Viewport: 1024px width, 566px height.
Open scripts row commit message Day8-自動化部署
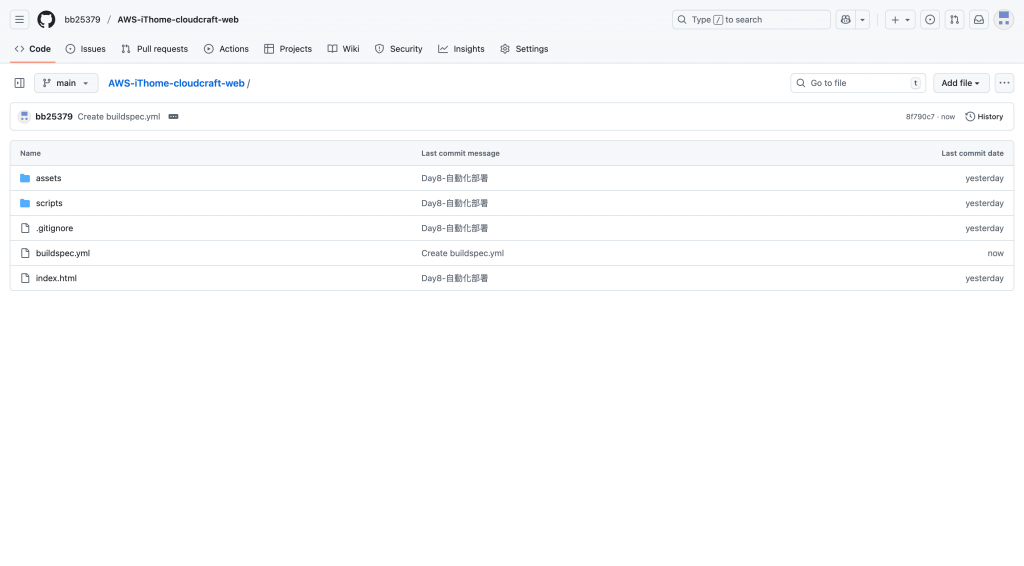point(455,203)
